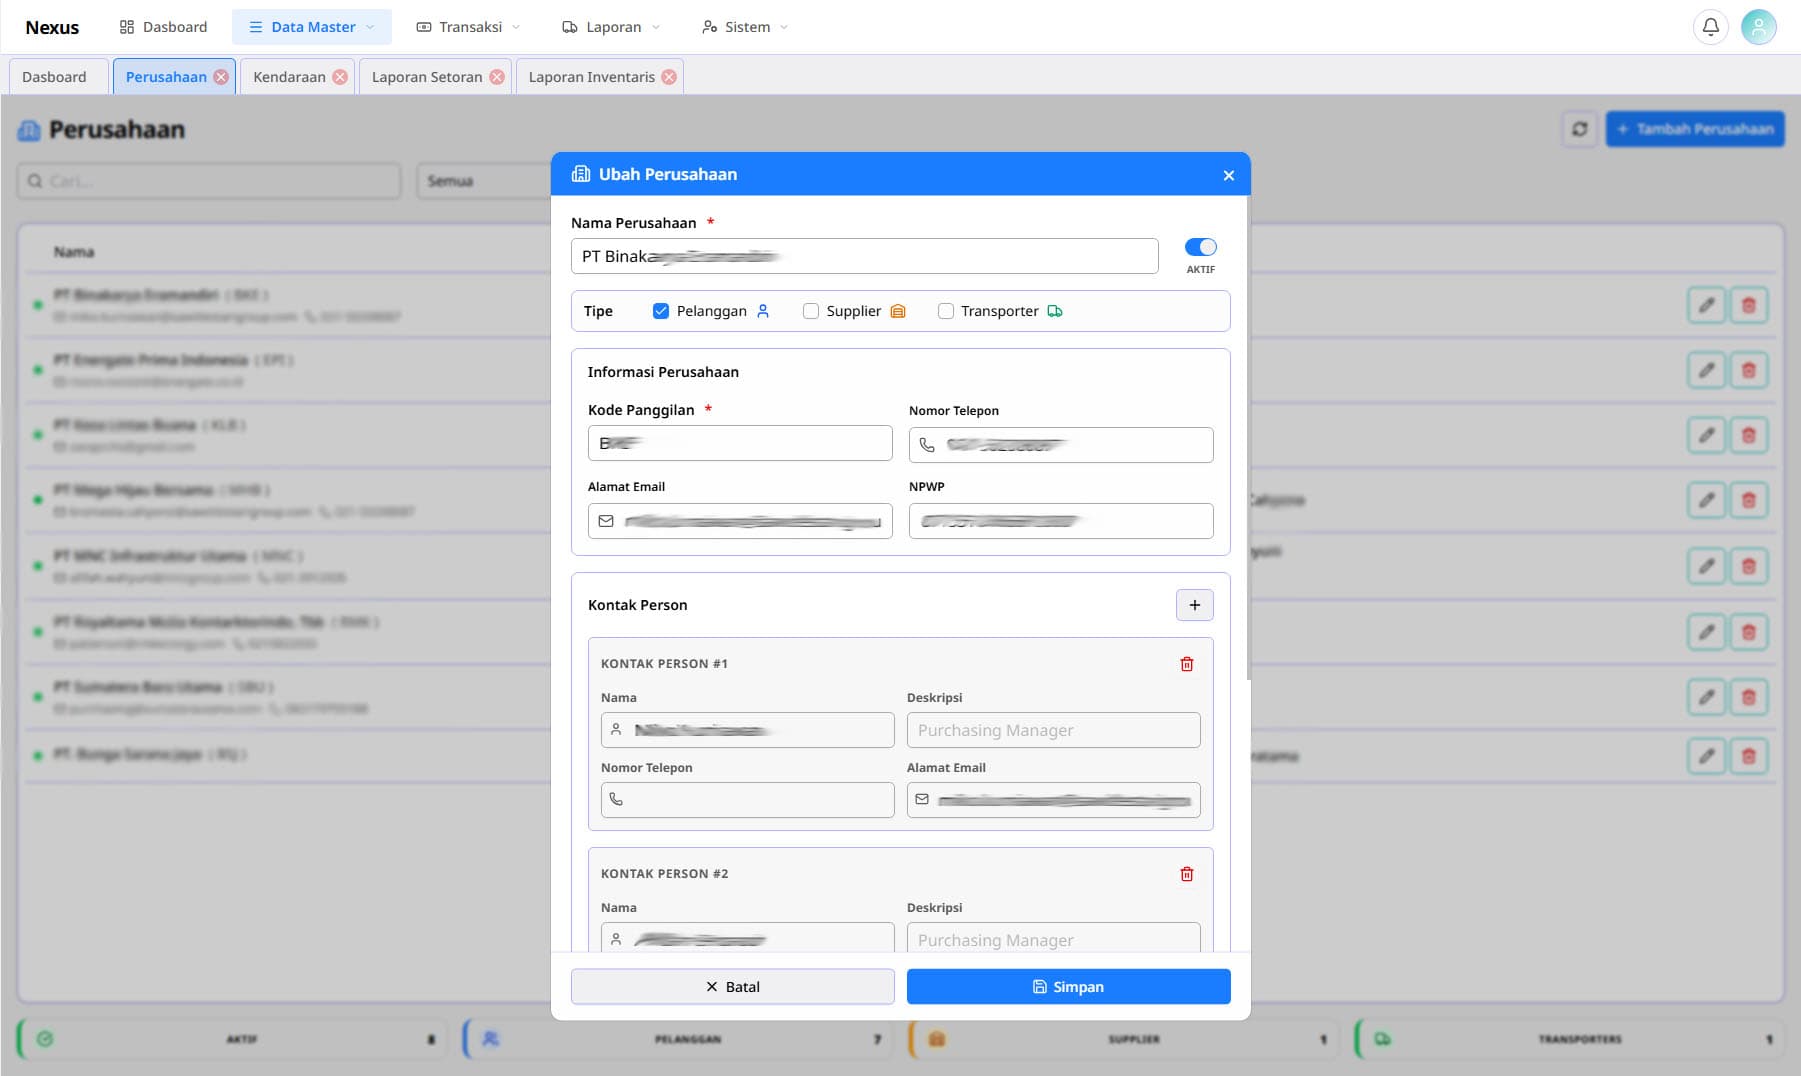
Task: Expand the Sistem dropdown menu
Action: (745, 27)
